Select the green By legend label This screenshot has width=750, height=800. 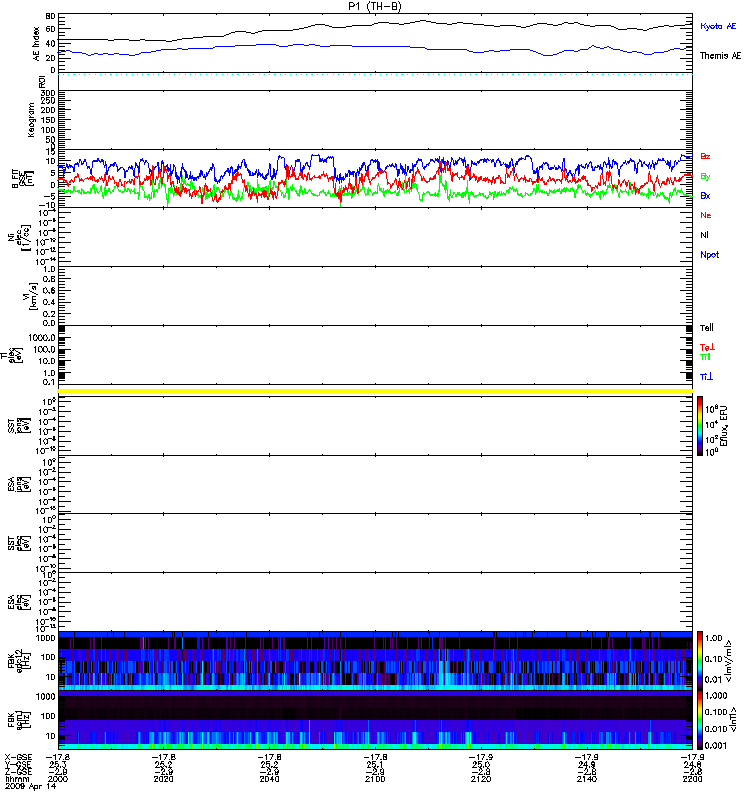(x=705, y=177)
